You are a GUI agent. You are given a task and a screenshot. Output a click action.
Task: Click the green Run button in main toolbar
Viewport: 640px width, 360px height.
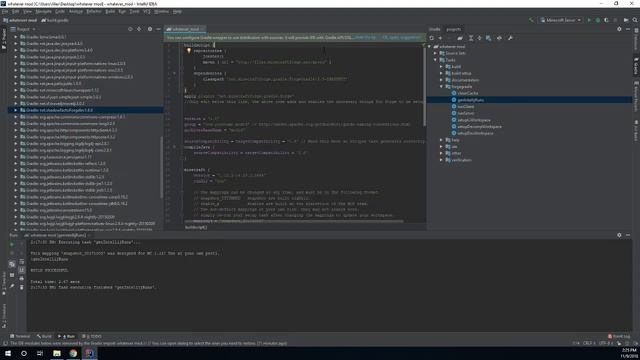[x=589, y=20]
